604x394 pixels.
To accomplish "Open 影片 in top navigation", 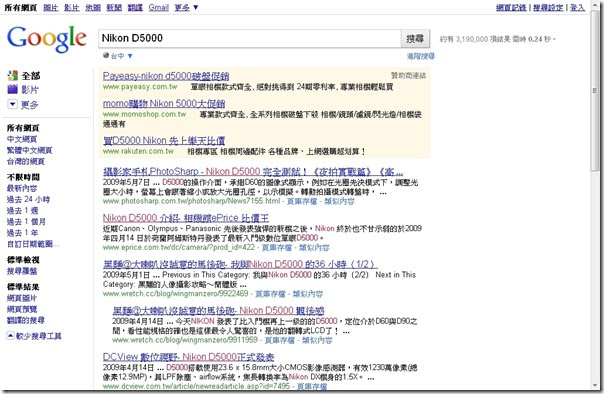I will point(72,7).
